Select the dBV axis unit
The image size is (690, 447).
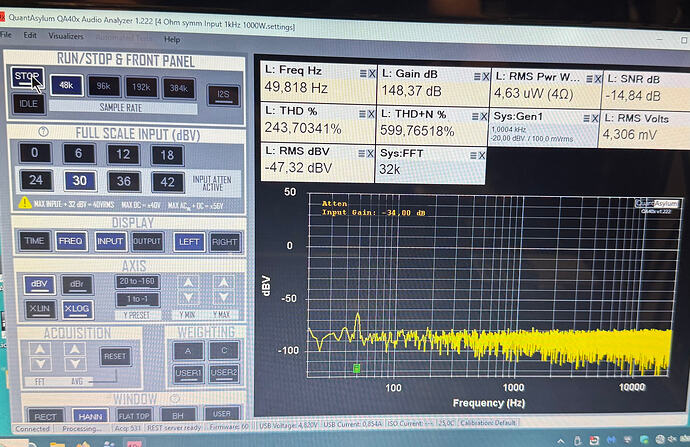(x=40, y=284)
